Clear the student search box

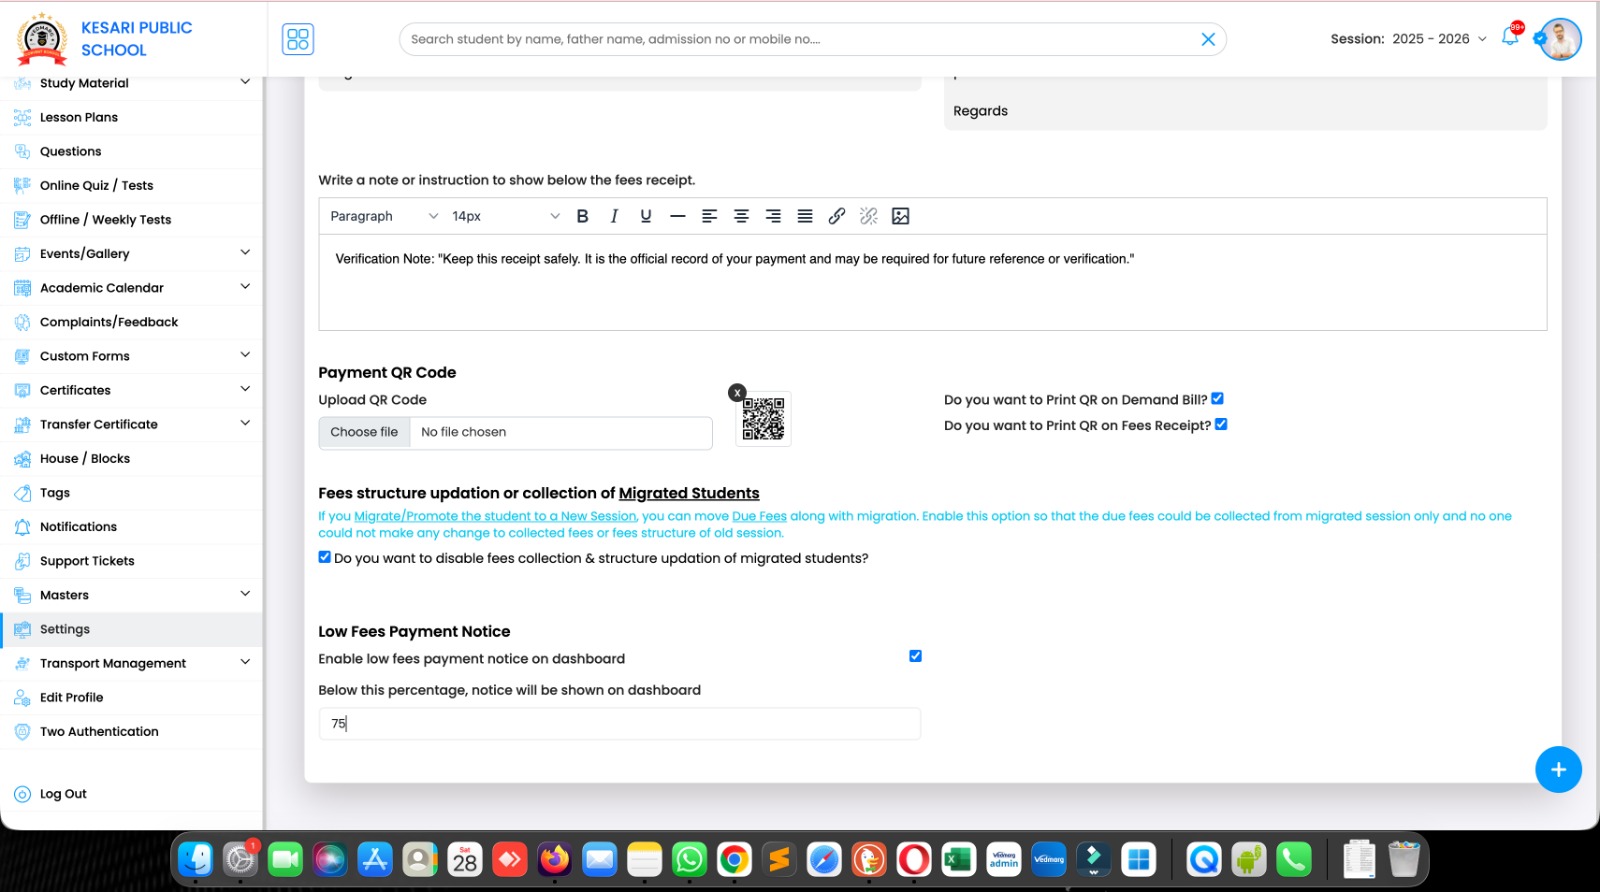coord(1208,39)
